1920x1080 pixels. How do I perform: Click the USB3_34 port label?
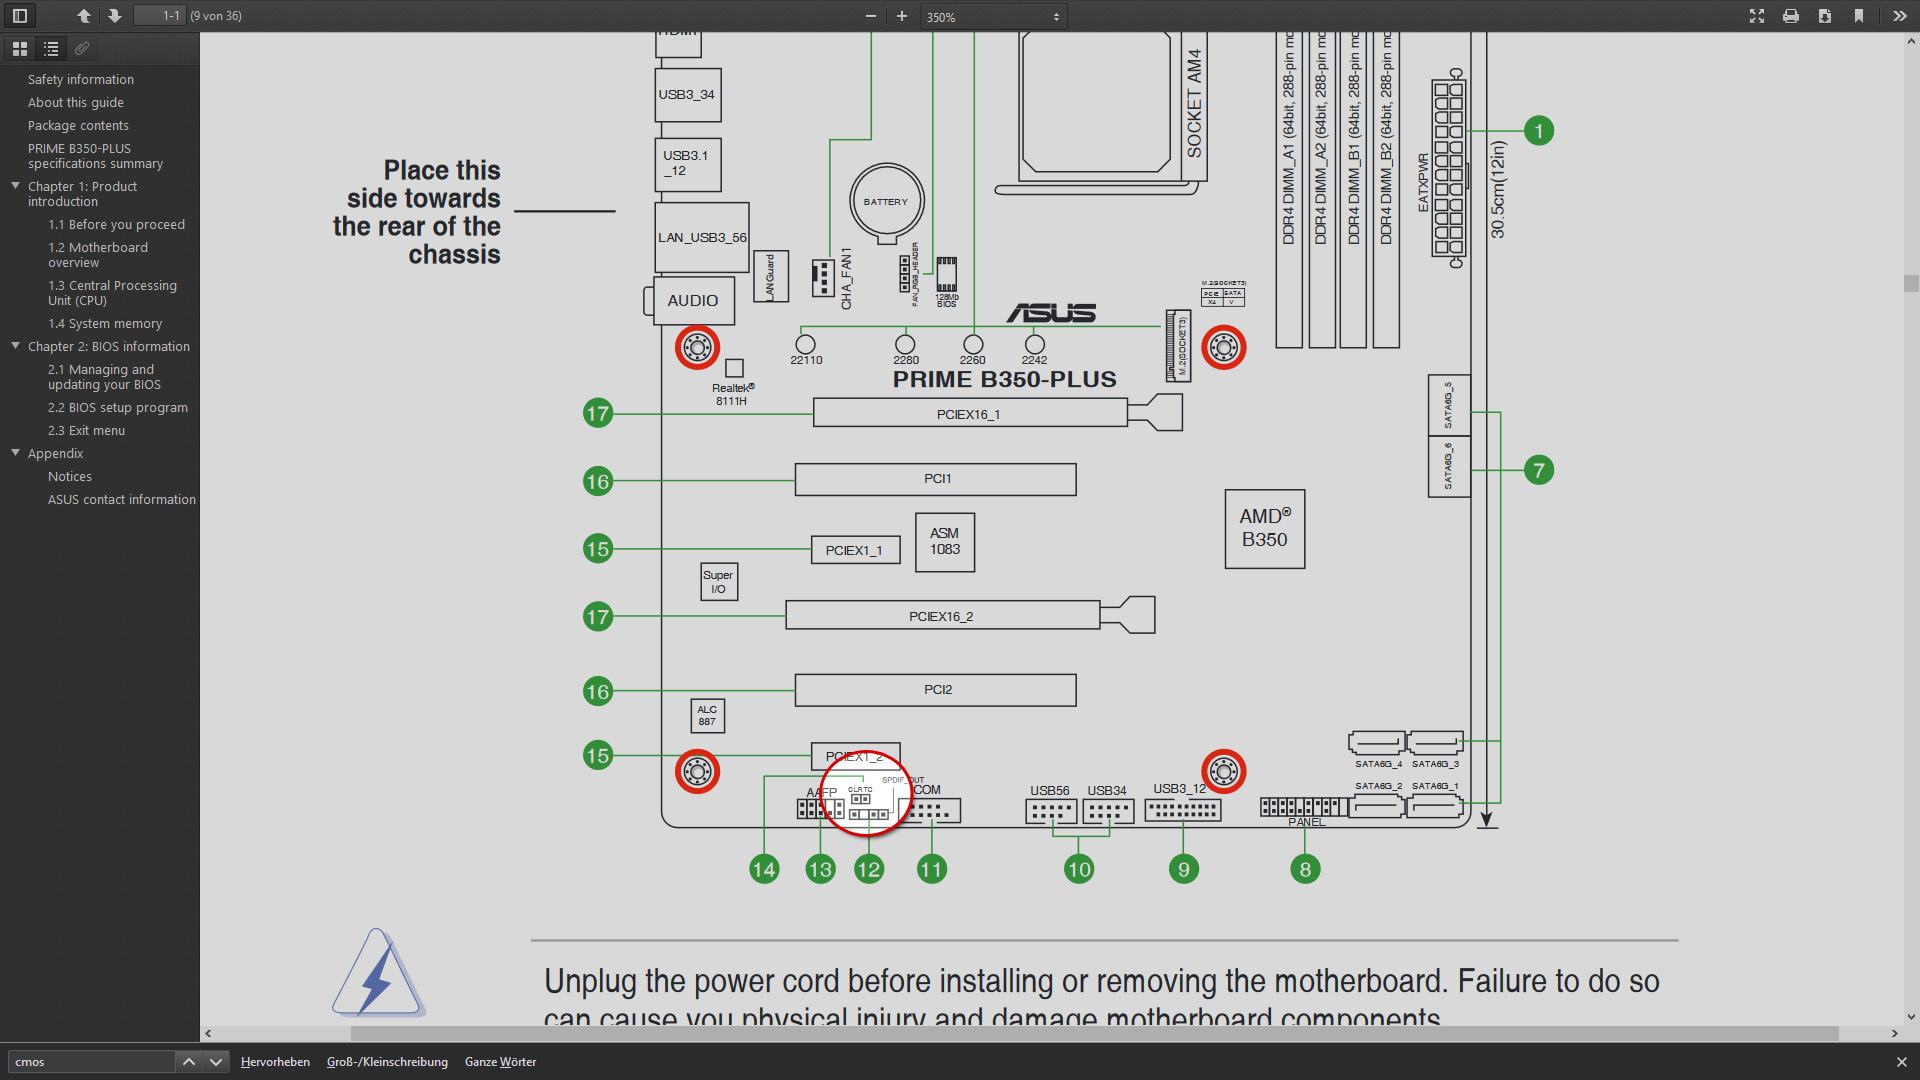click(x=687, y=95)
